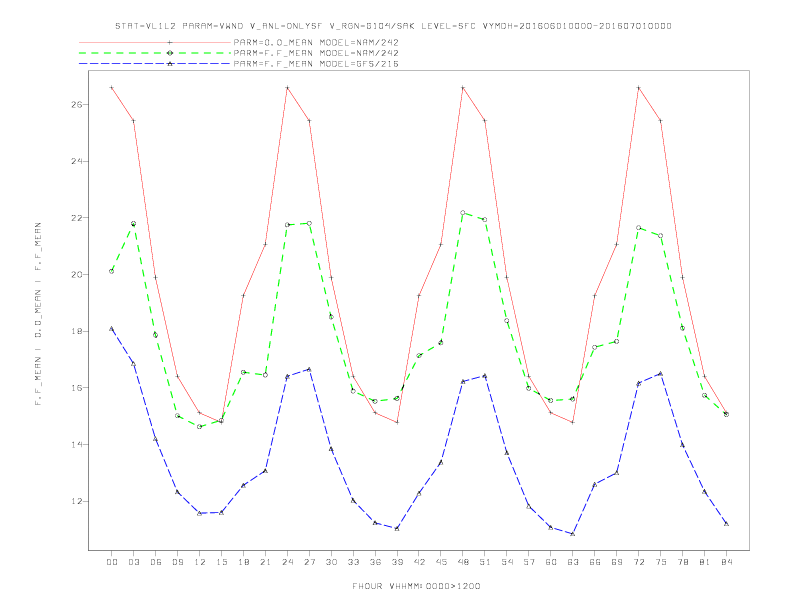The height and width of the screenshot is (612, 792).
Task: Click x-axis tick label 57
Action: (x=529, y=562)
